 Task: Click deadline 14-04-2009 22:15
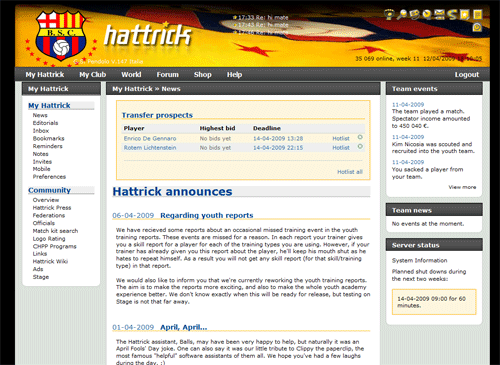[x=278, y=148]
